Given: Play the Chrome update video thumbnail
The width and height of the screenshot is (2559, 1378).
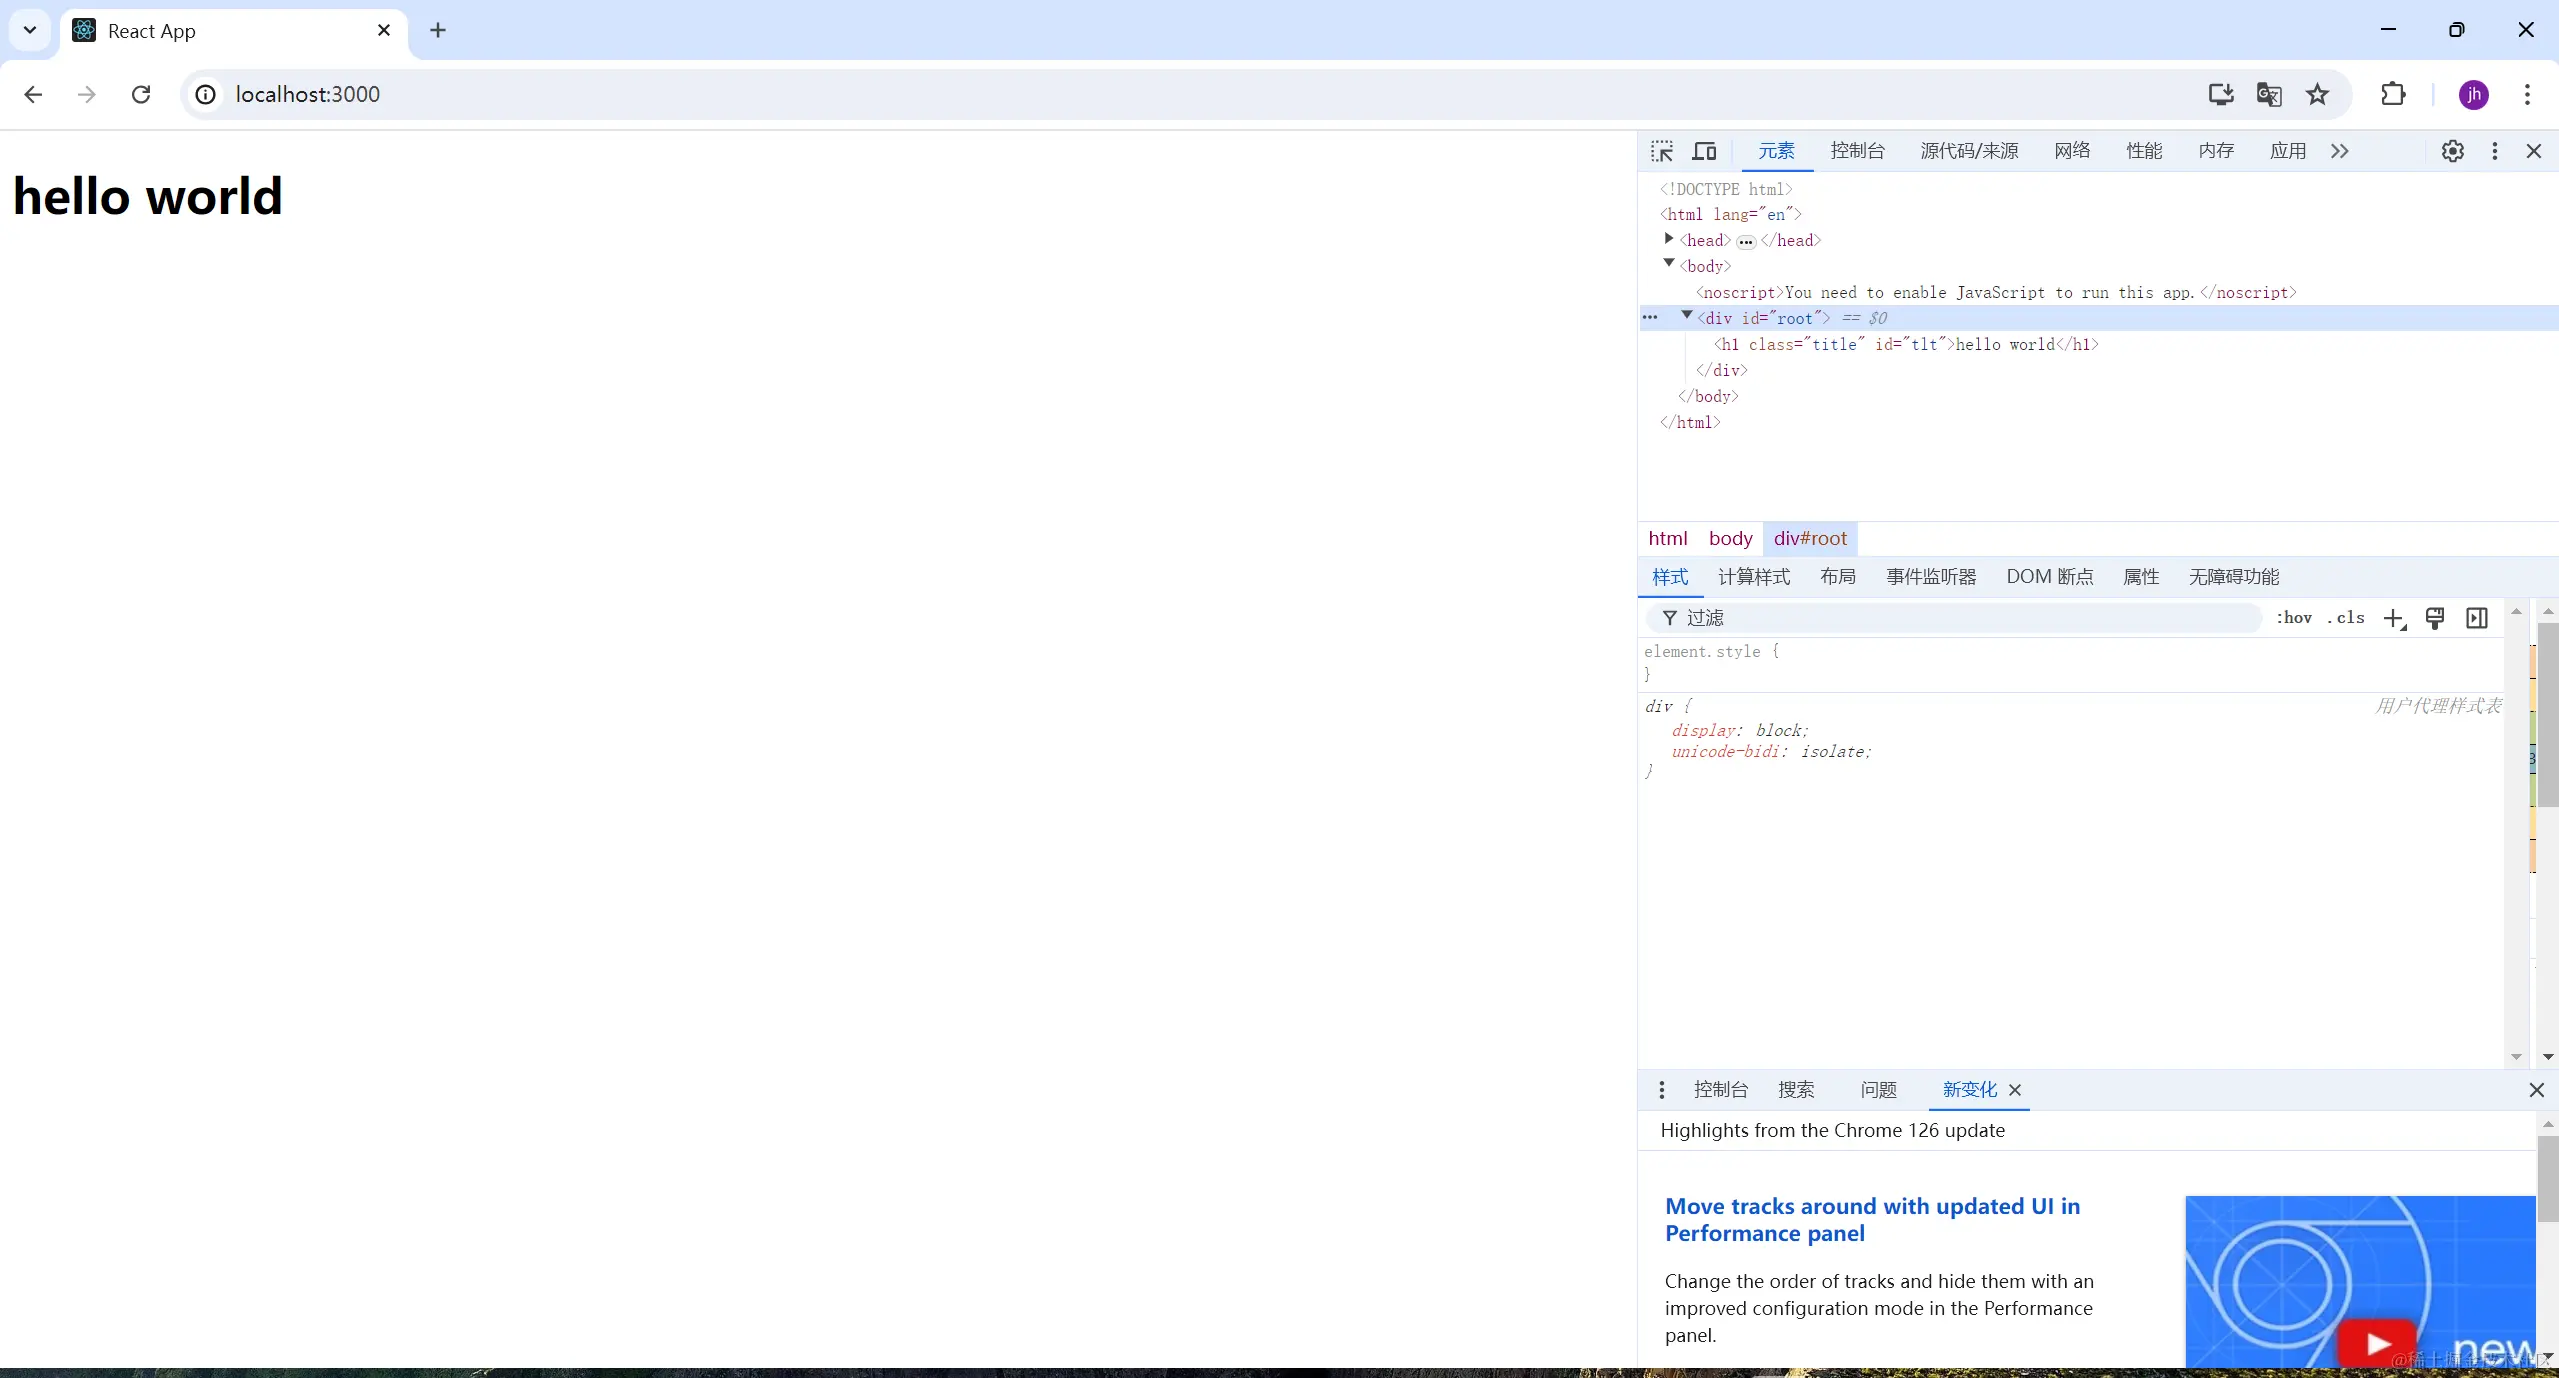Looking at the screenshot, I should click(x=2377, y=1343).
